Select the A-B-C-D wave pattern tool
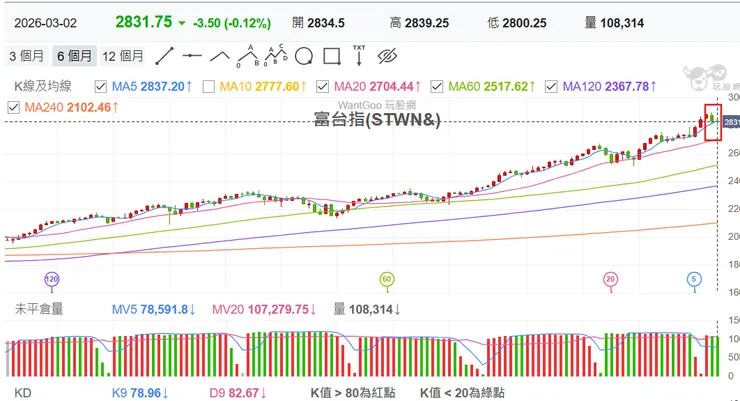Screen dimensions: 740x401 click(x=276, y=56)
